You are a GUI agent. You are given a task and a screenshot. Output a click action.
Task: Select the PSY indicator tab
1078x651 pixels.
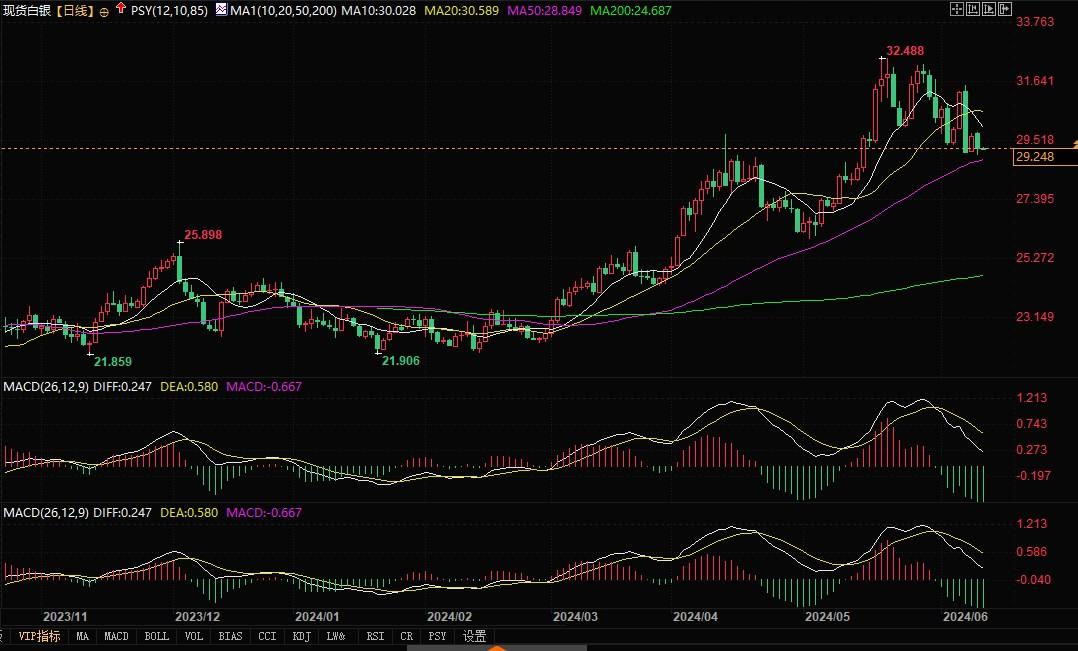[437, 637]
